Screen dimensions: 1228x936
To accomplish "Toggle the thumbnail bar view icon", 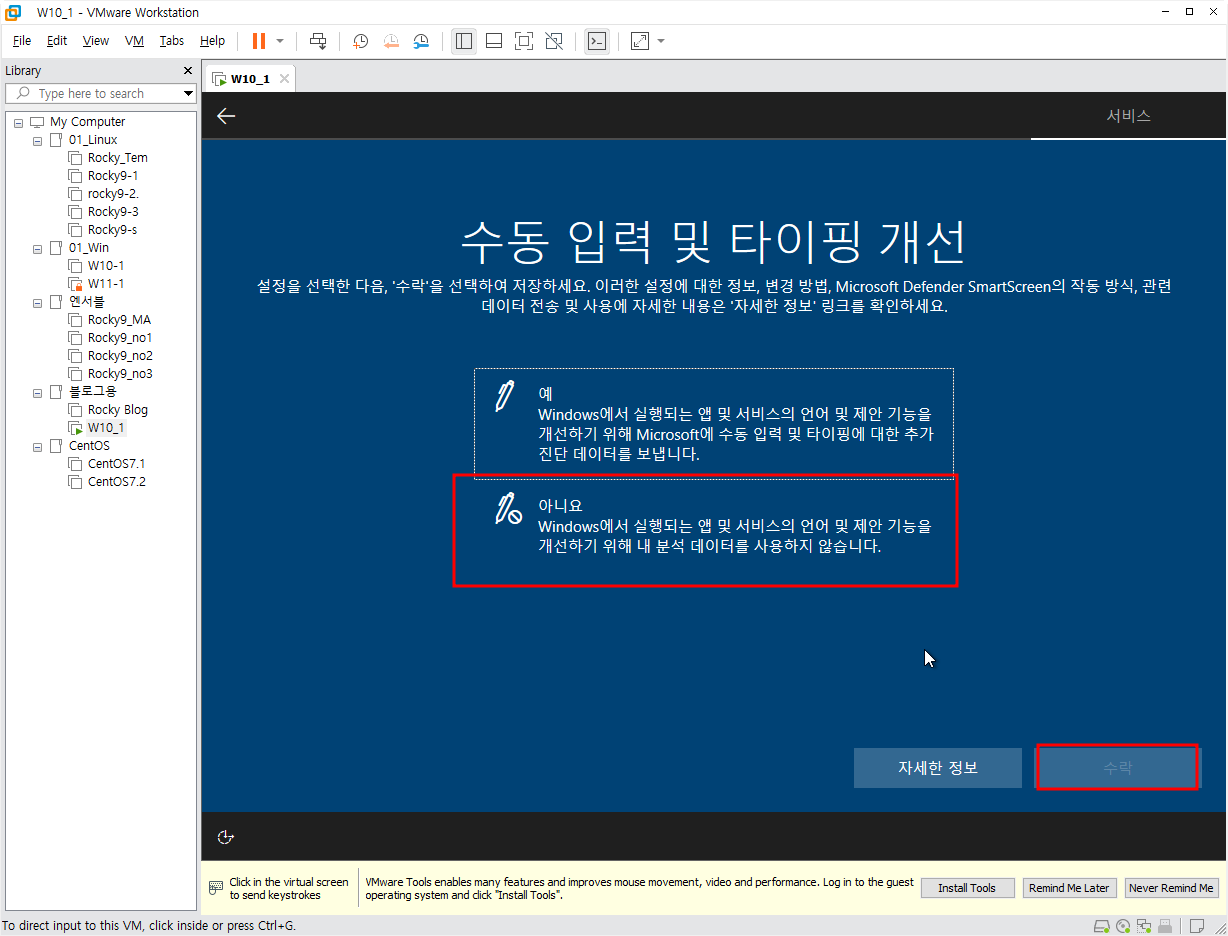I will [x=493, y=41].
